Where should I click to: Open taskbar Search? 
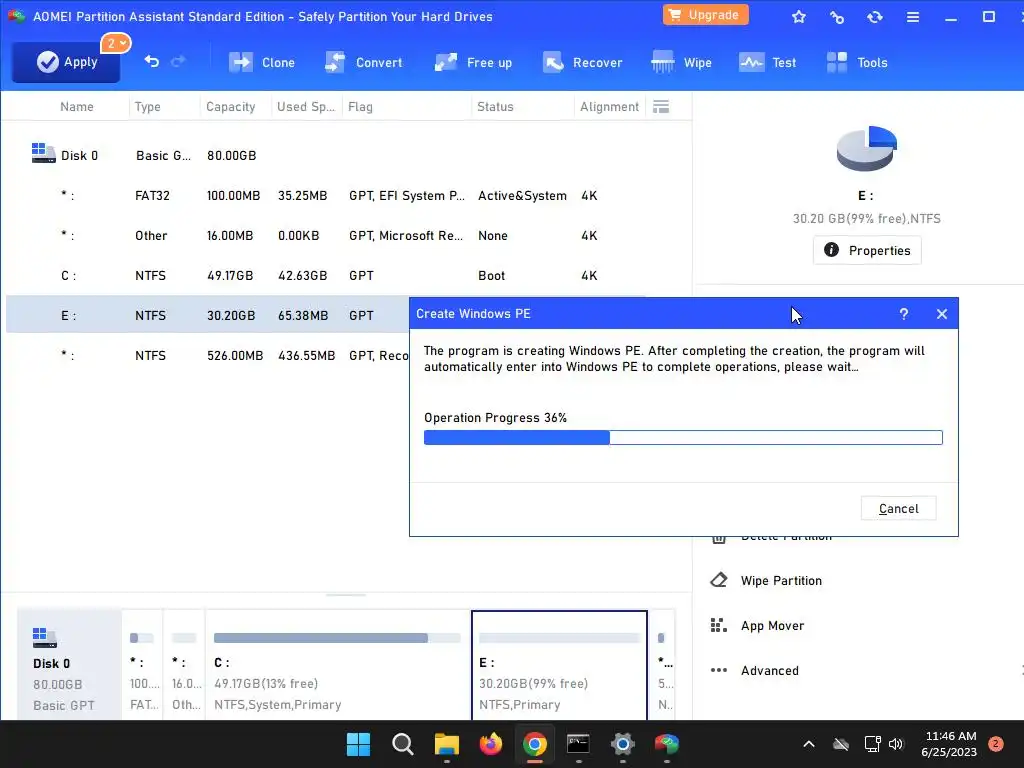(x=402, y=744)
